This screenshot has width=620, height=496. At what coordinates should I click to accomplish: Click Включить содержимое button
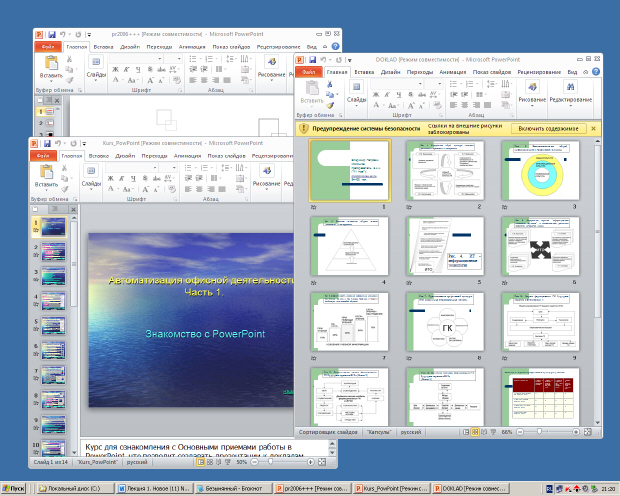(x=547, y=128)
